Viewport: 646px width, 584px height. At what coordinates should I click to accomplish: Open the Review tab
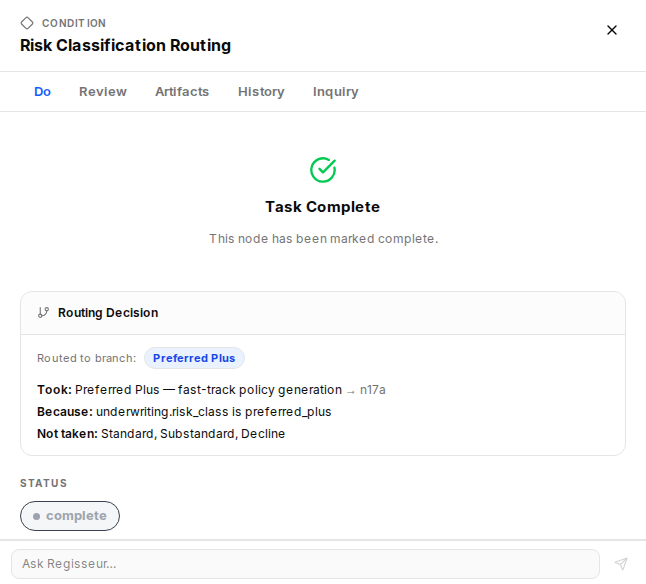103,91
